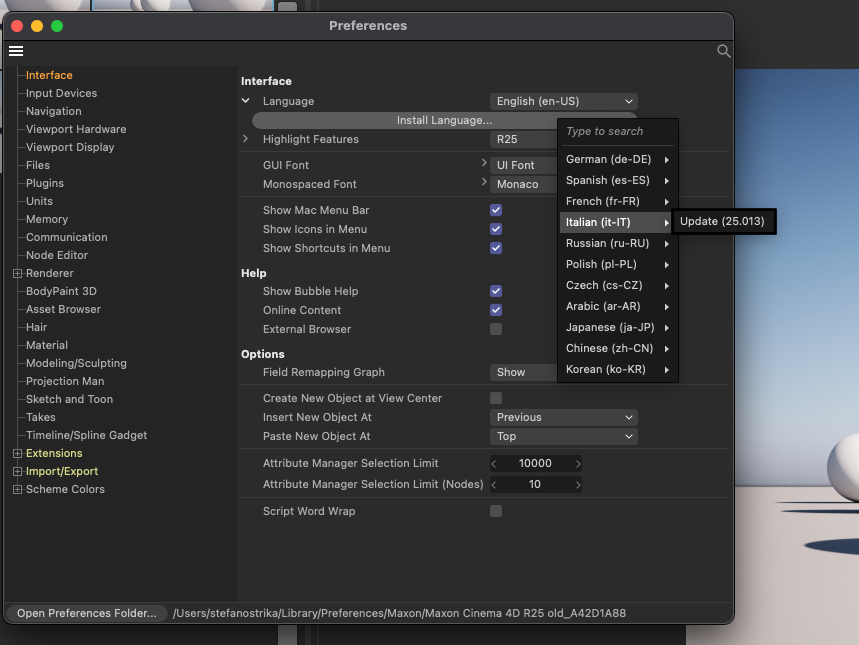Toggle Show Mac Menu Bar checkbox

[496, 210]
